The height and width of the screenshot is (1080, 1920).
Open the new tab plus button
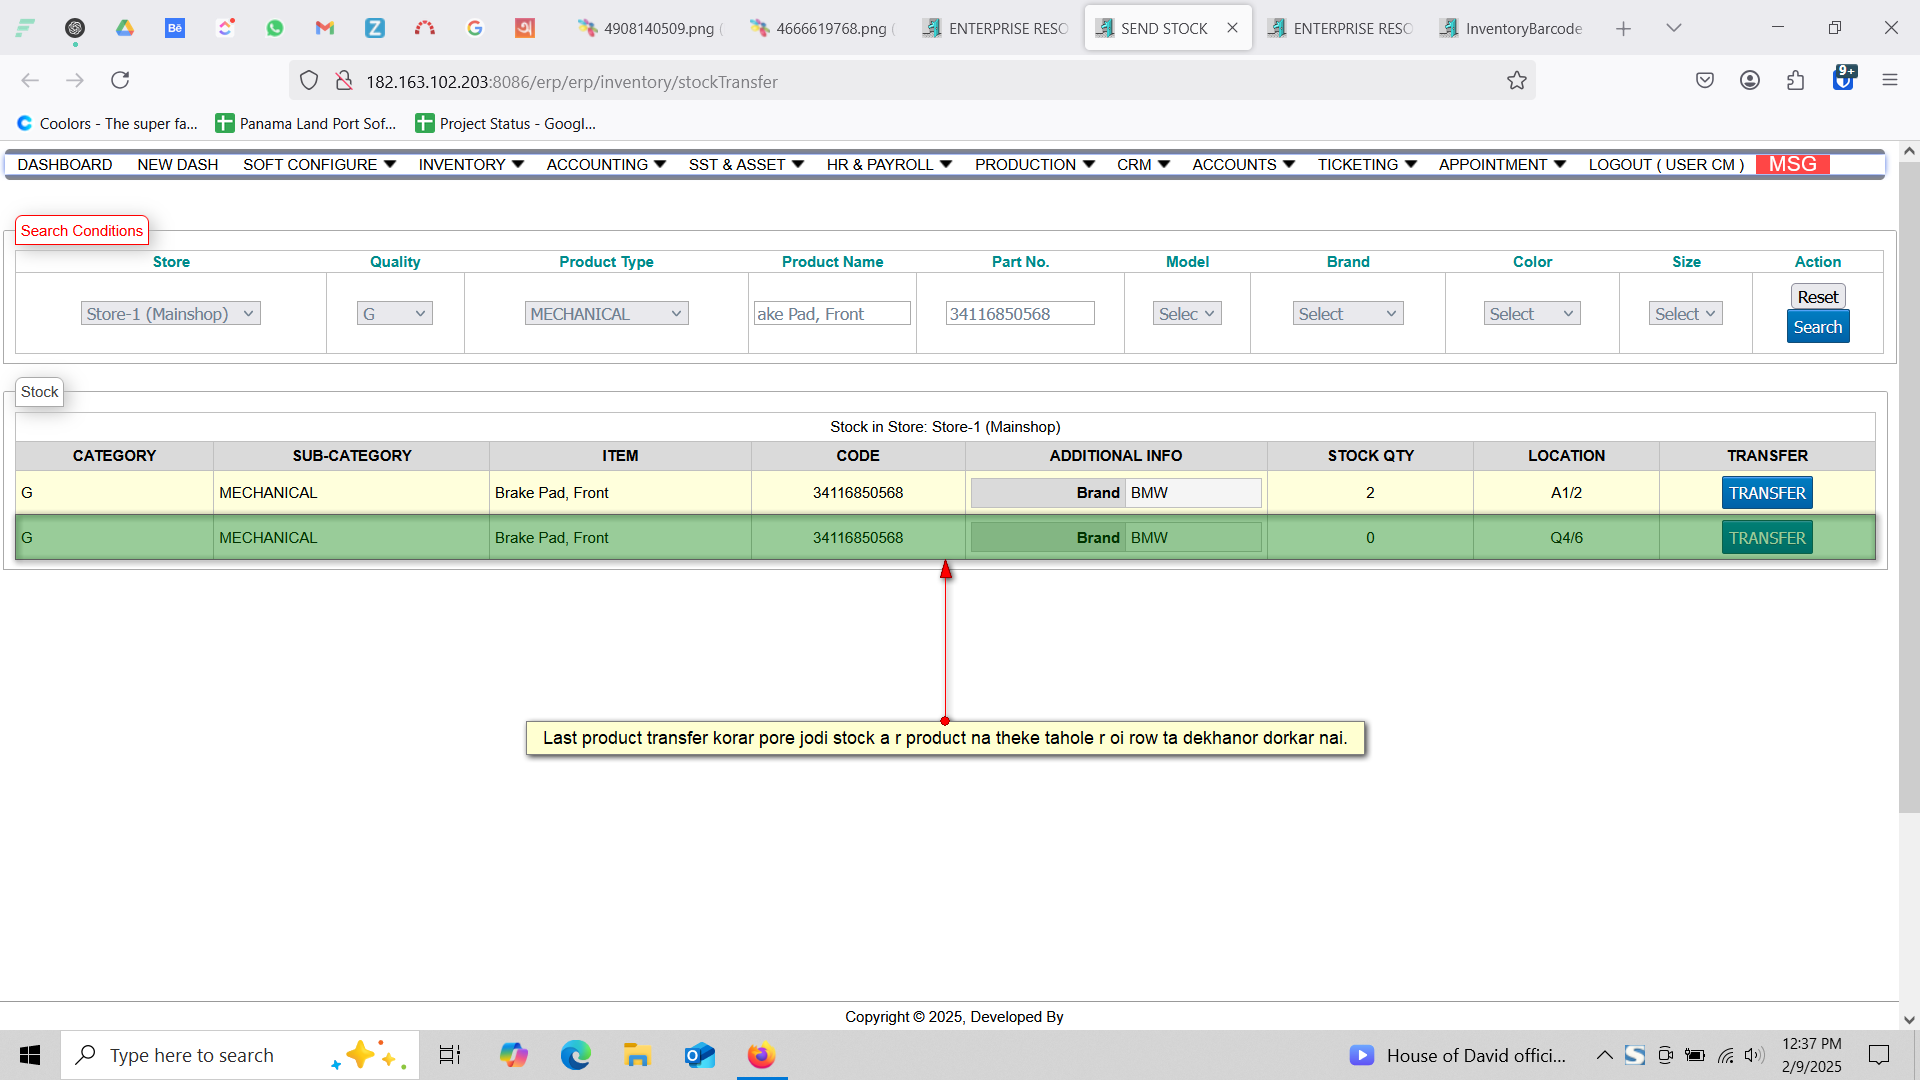(x=1623, y=28)
